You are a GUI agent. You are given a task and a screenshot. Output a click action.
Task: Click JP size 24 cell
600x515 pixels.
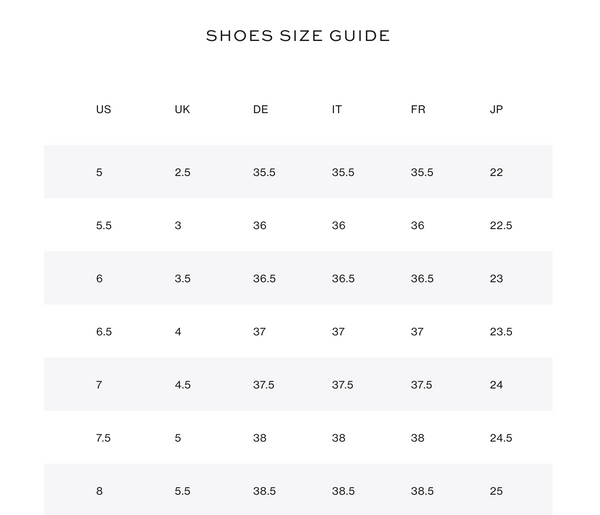[x=496, y=385]
